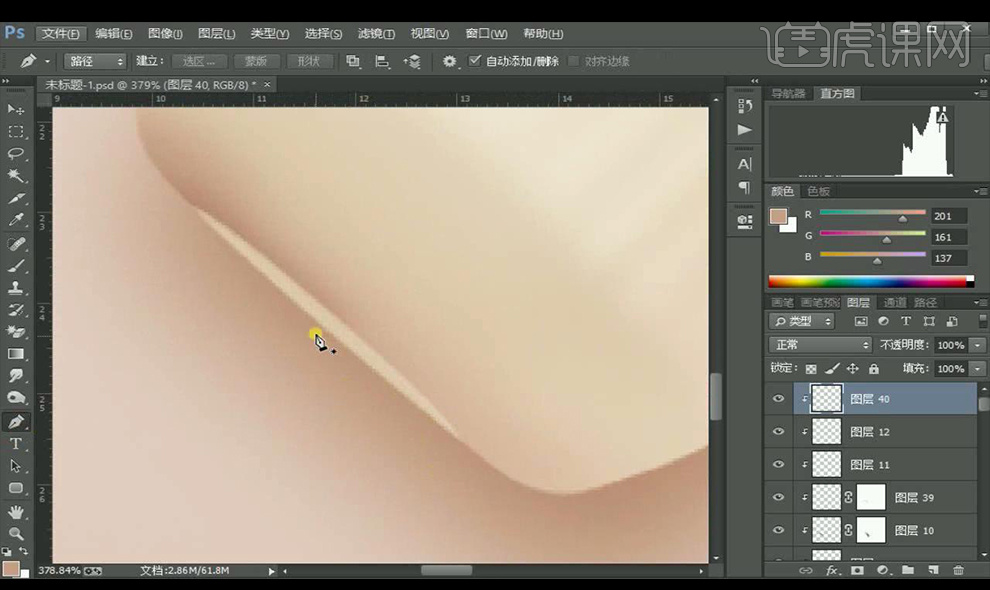This screenshot has height=590, width=990.
Task: Select the Move tool
Action: click(x=16, y=109)
